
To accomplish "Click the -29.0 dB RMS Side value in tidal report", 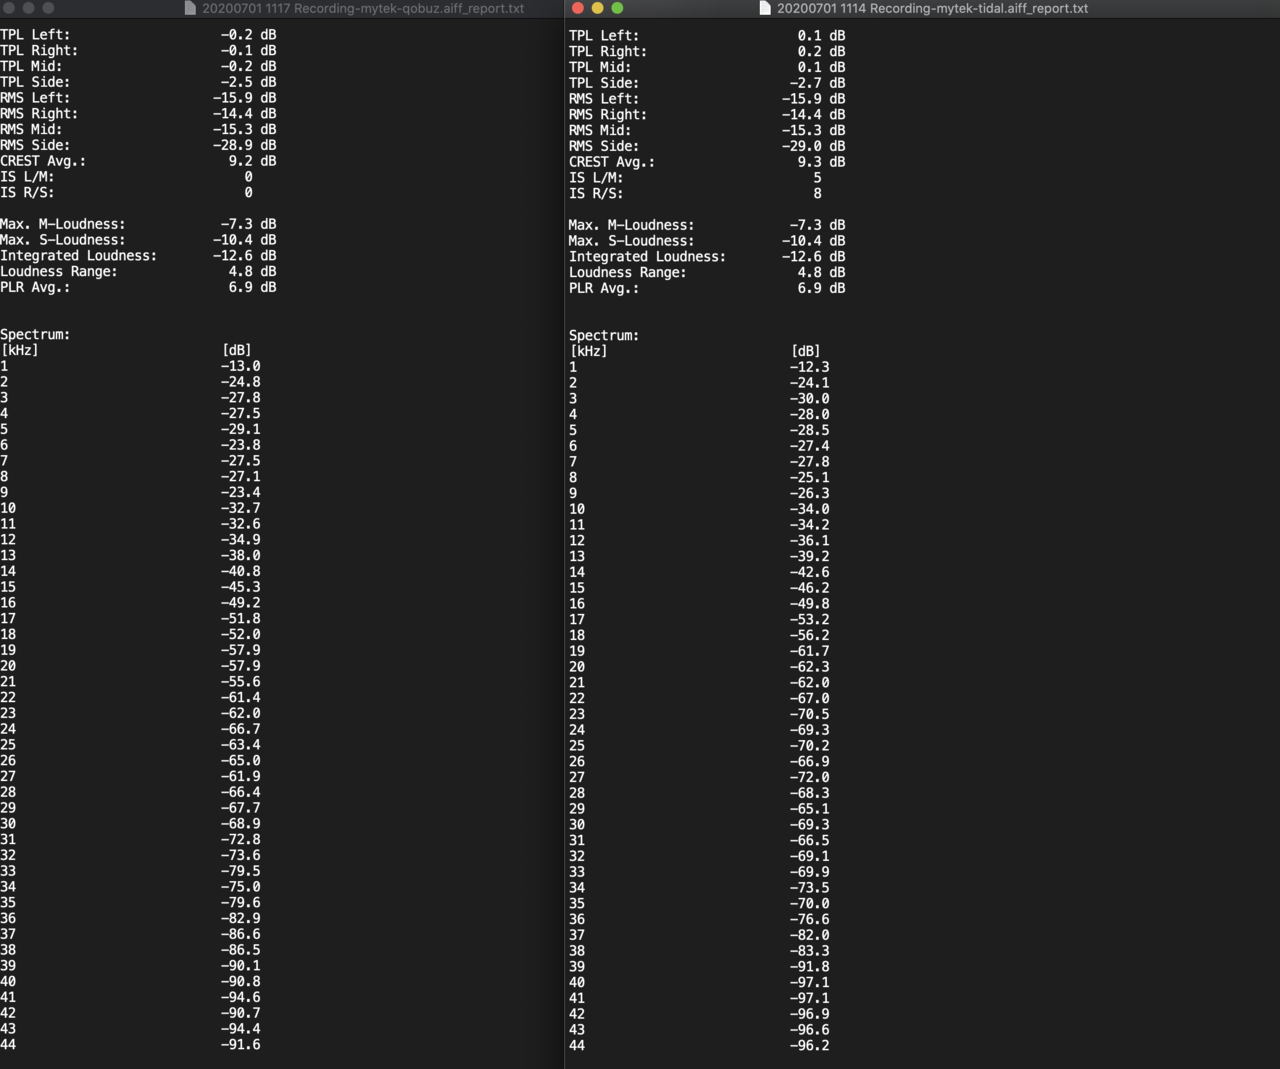I will 813,146.
